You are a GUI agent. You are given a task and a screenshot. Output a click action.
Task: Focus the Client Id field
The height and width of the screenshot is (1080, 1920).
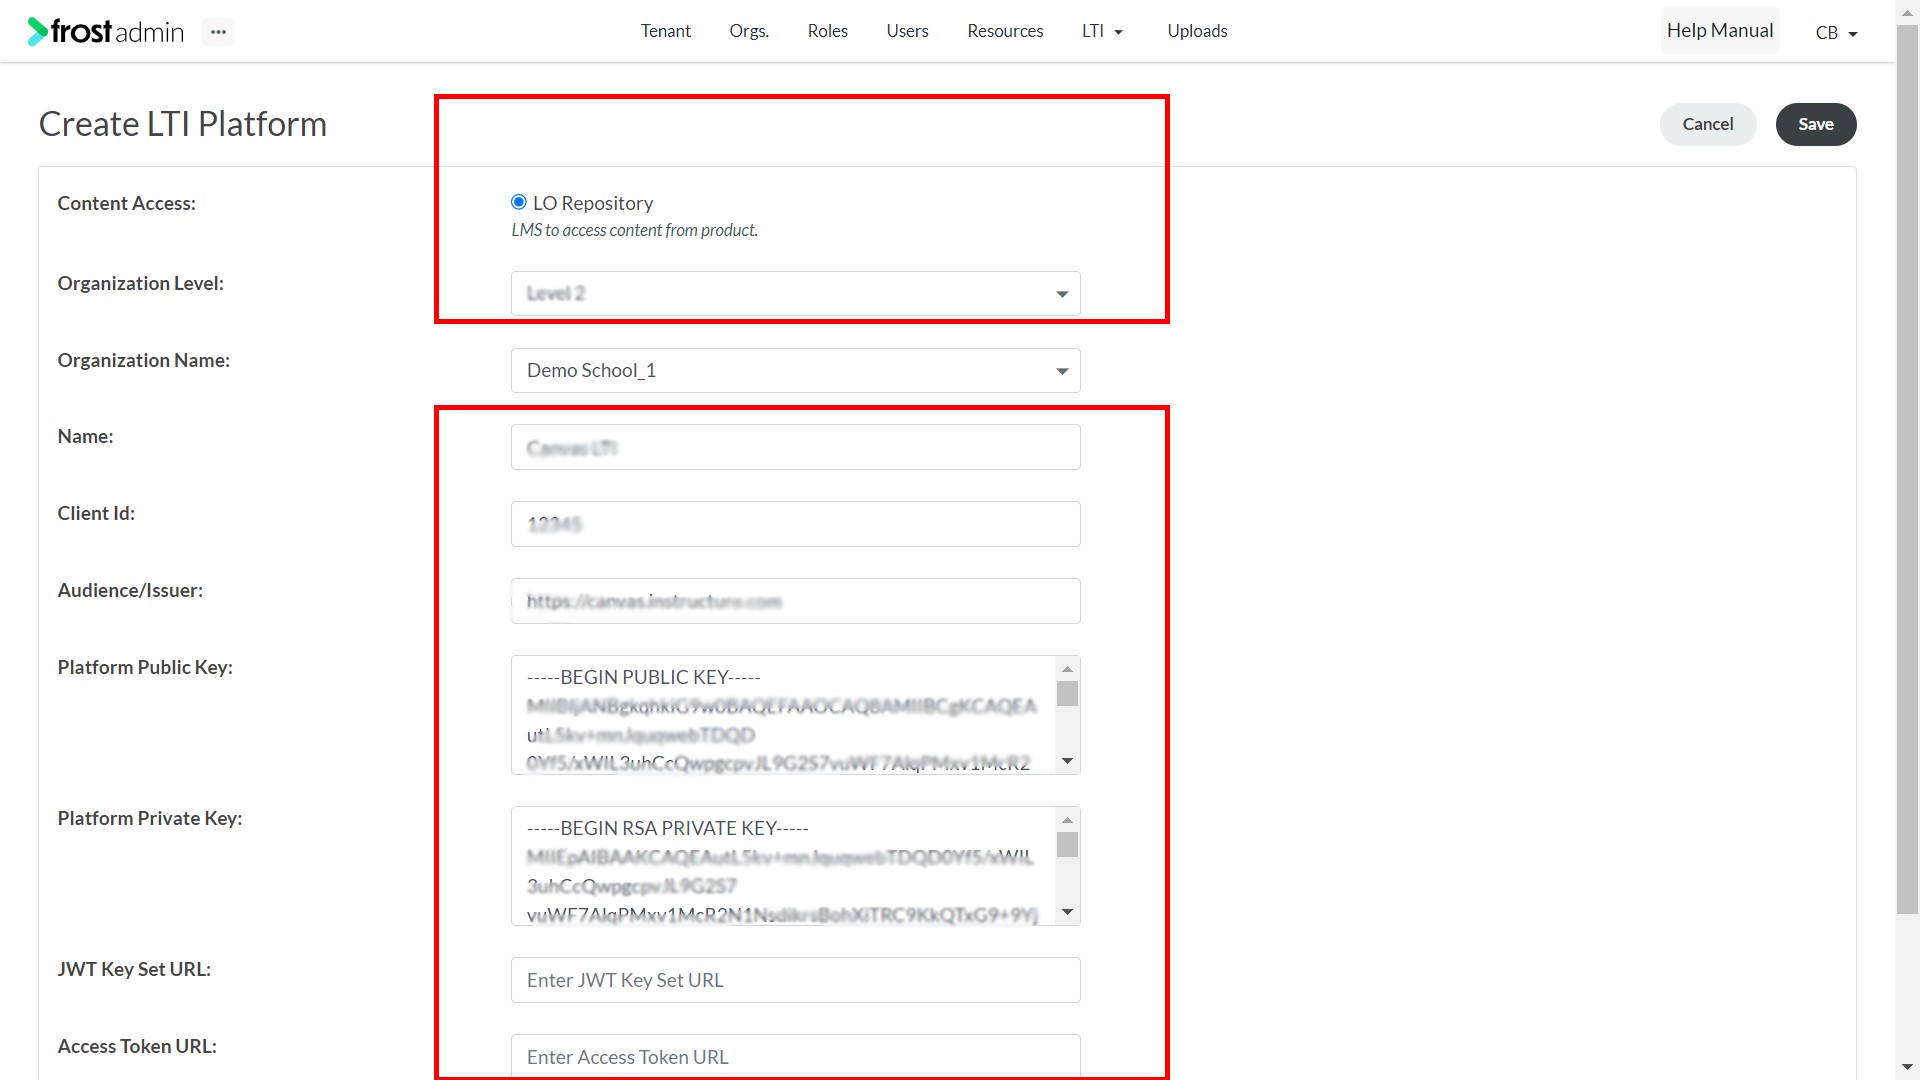[796, 524]
